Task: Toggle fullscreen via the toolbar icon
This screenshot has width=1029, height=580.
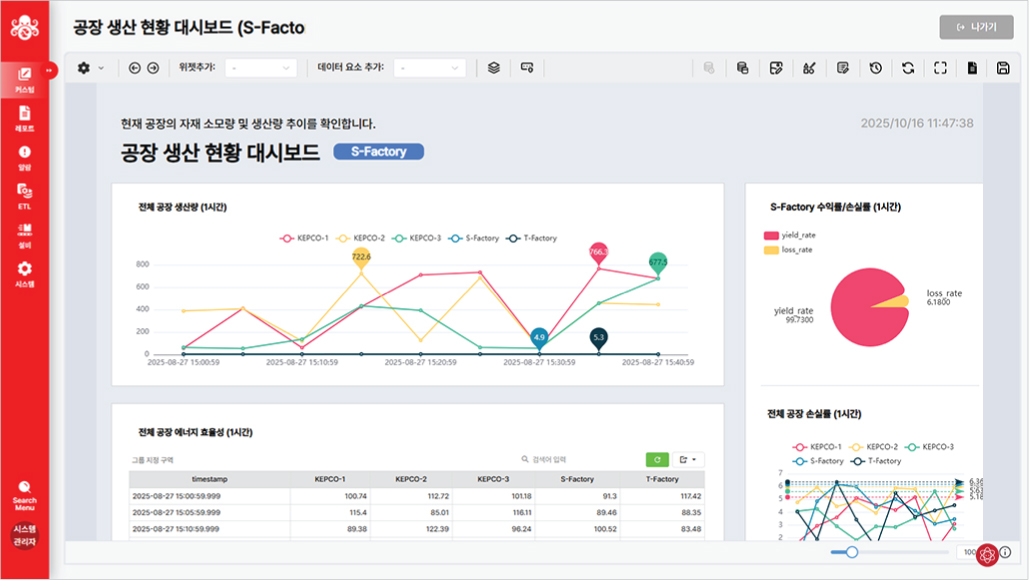Action: tap(940, 68)
